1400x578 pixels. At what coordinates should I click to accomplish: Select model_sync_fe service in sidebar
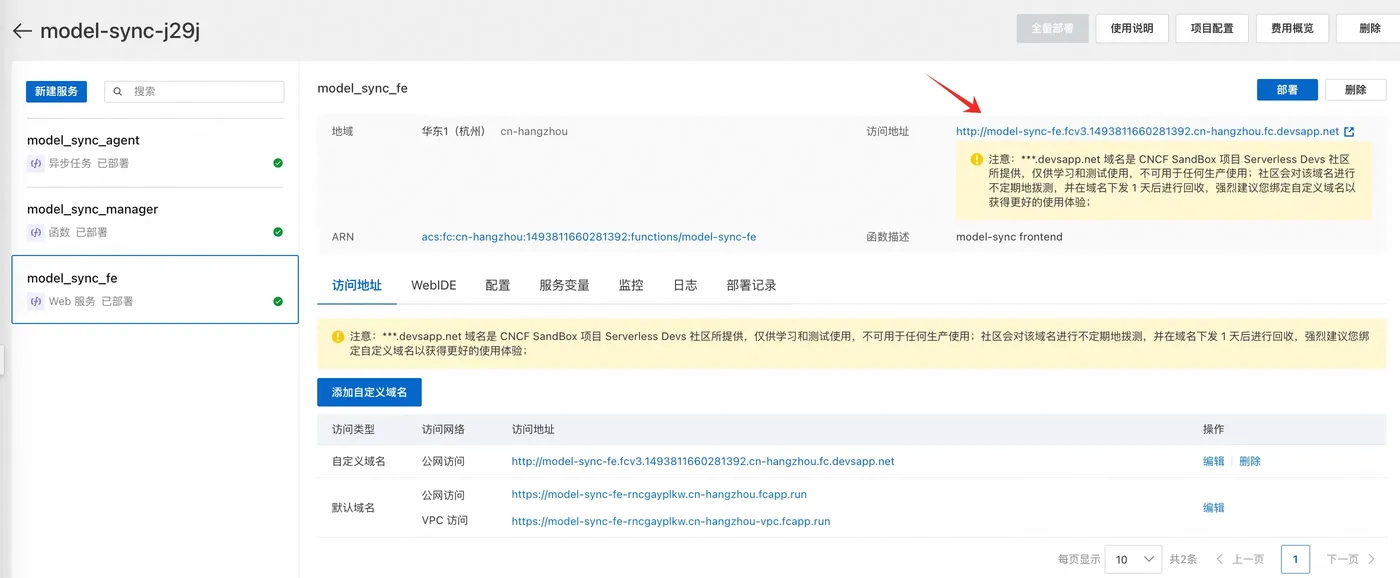coord(155,290)
